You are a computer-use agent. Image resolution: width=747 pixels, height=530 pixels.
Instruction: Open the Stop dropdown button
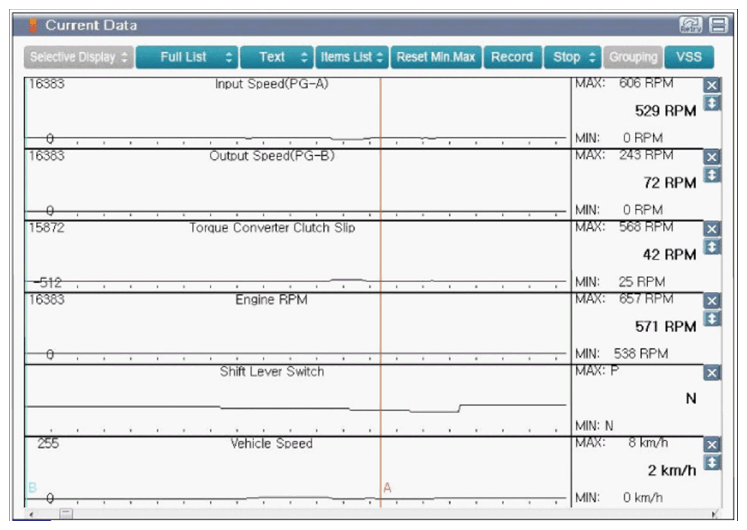(x=573, y=57)
